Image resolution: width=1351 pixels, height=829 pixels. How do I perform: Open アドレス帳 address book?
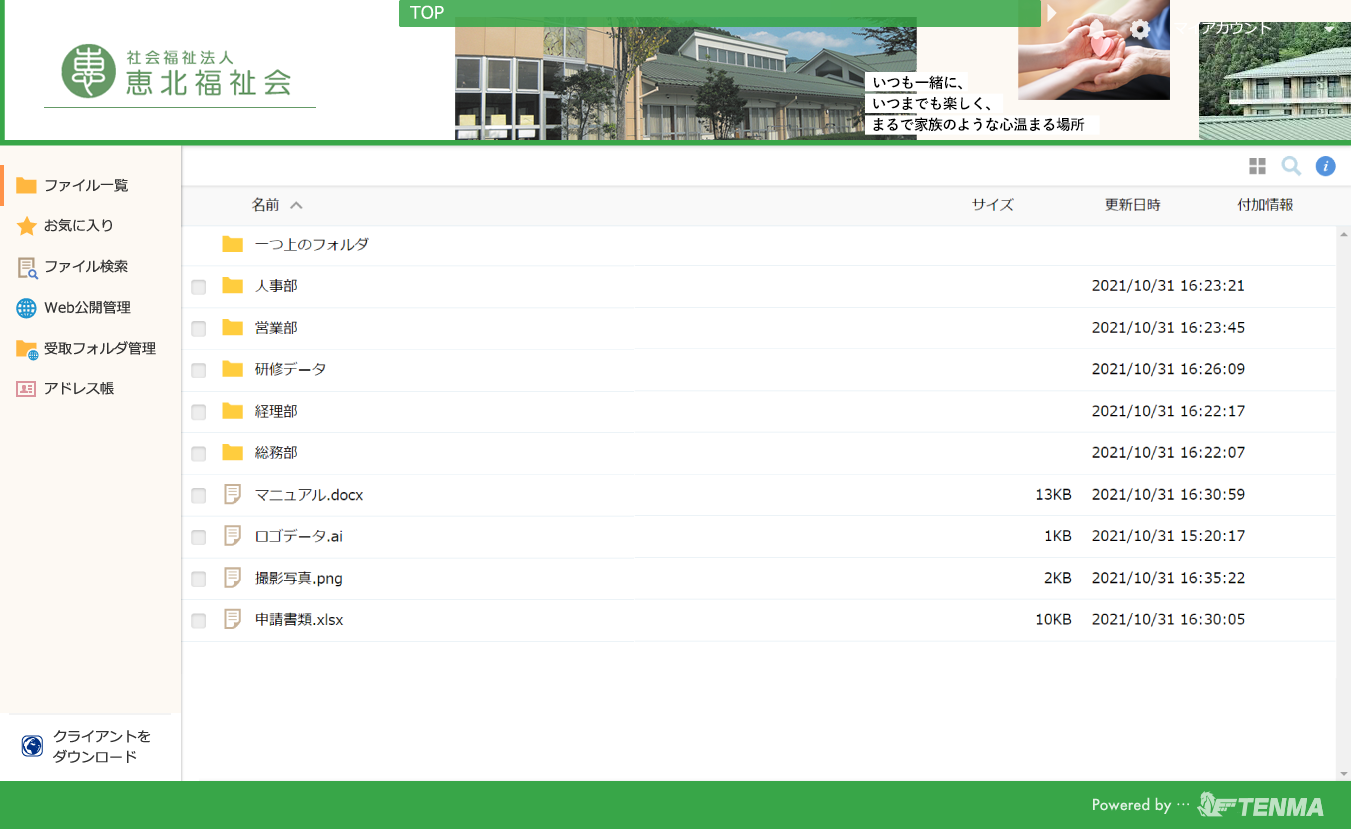(x=79, y=389)
